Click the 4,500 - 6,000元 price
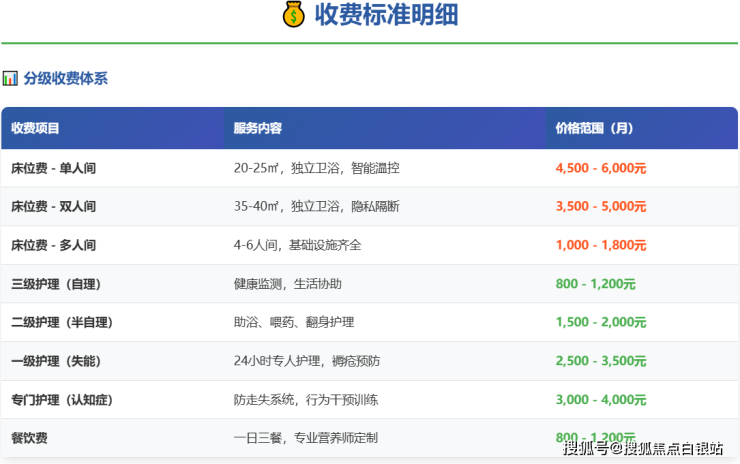The height and width of the screenshot is (464, 740). click(600, 168)
